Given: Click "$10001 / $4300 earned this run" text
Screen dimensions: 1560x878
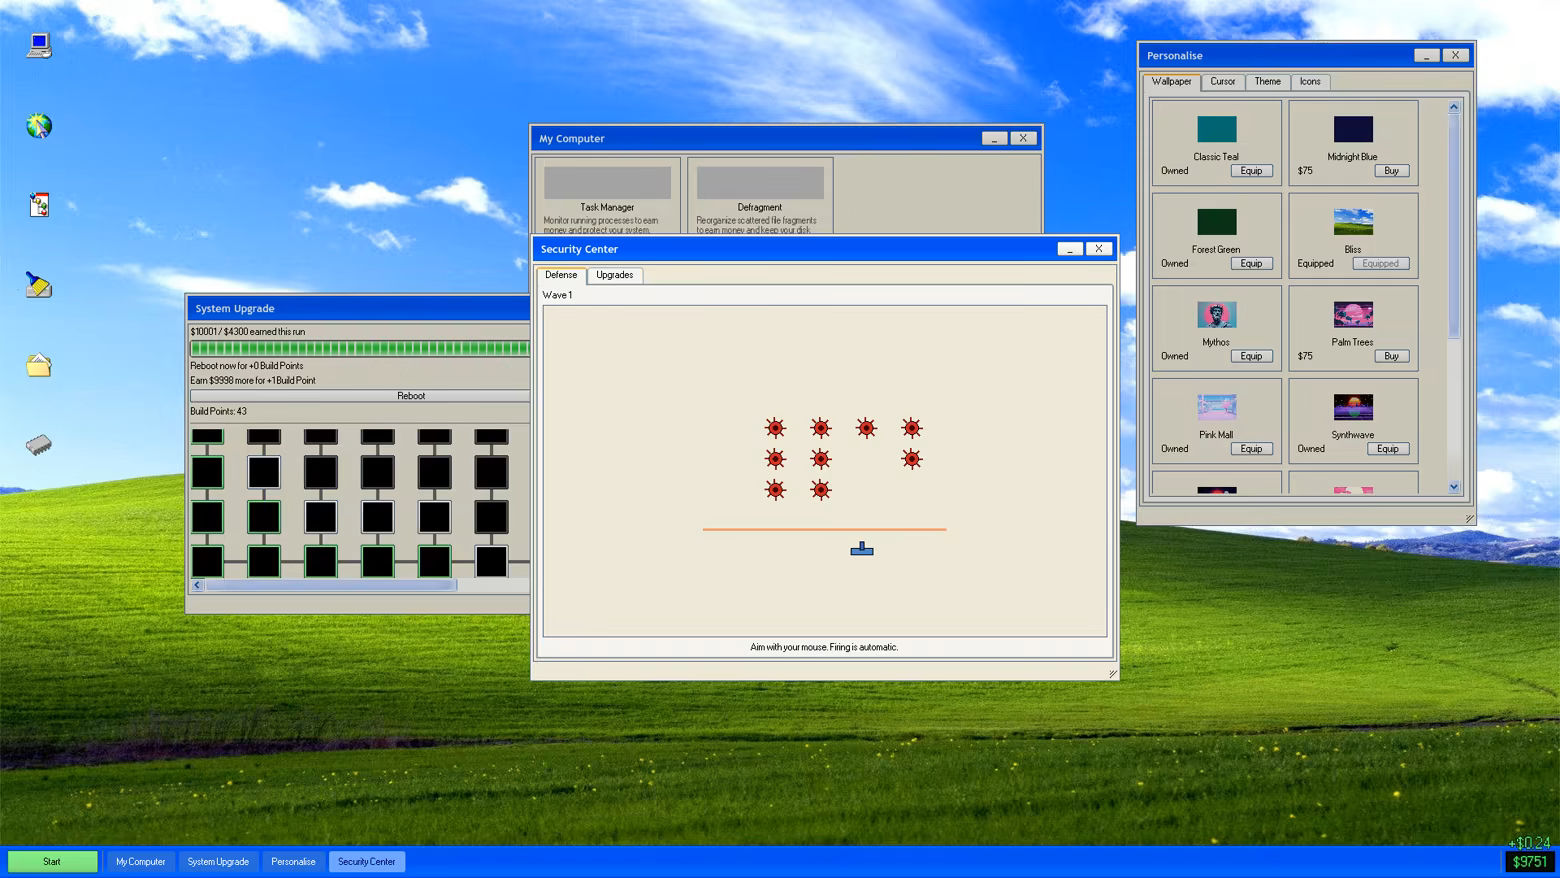Looking at the screenshot, I should coord(248,332).
